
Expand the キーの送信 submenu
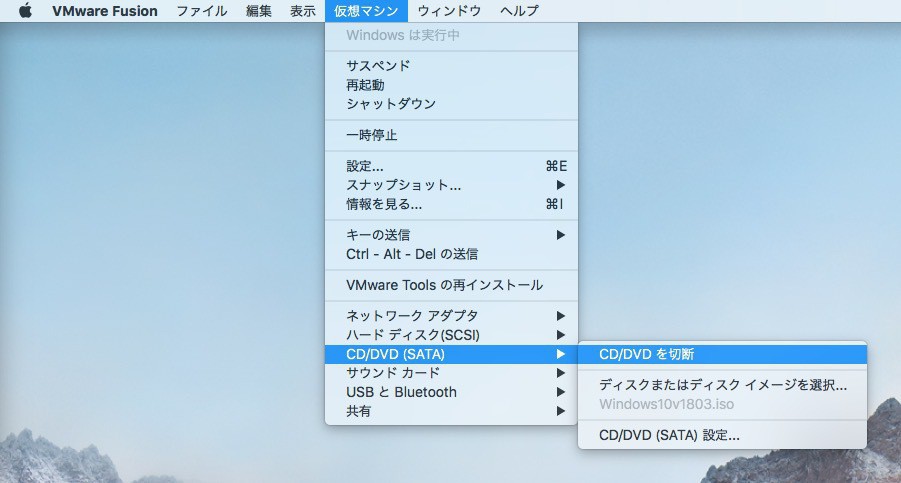click(x=451, y=235)
